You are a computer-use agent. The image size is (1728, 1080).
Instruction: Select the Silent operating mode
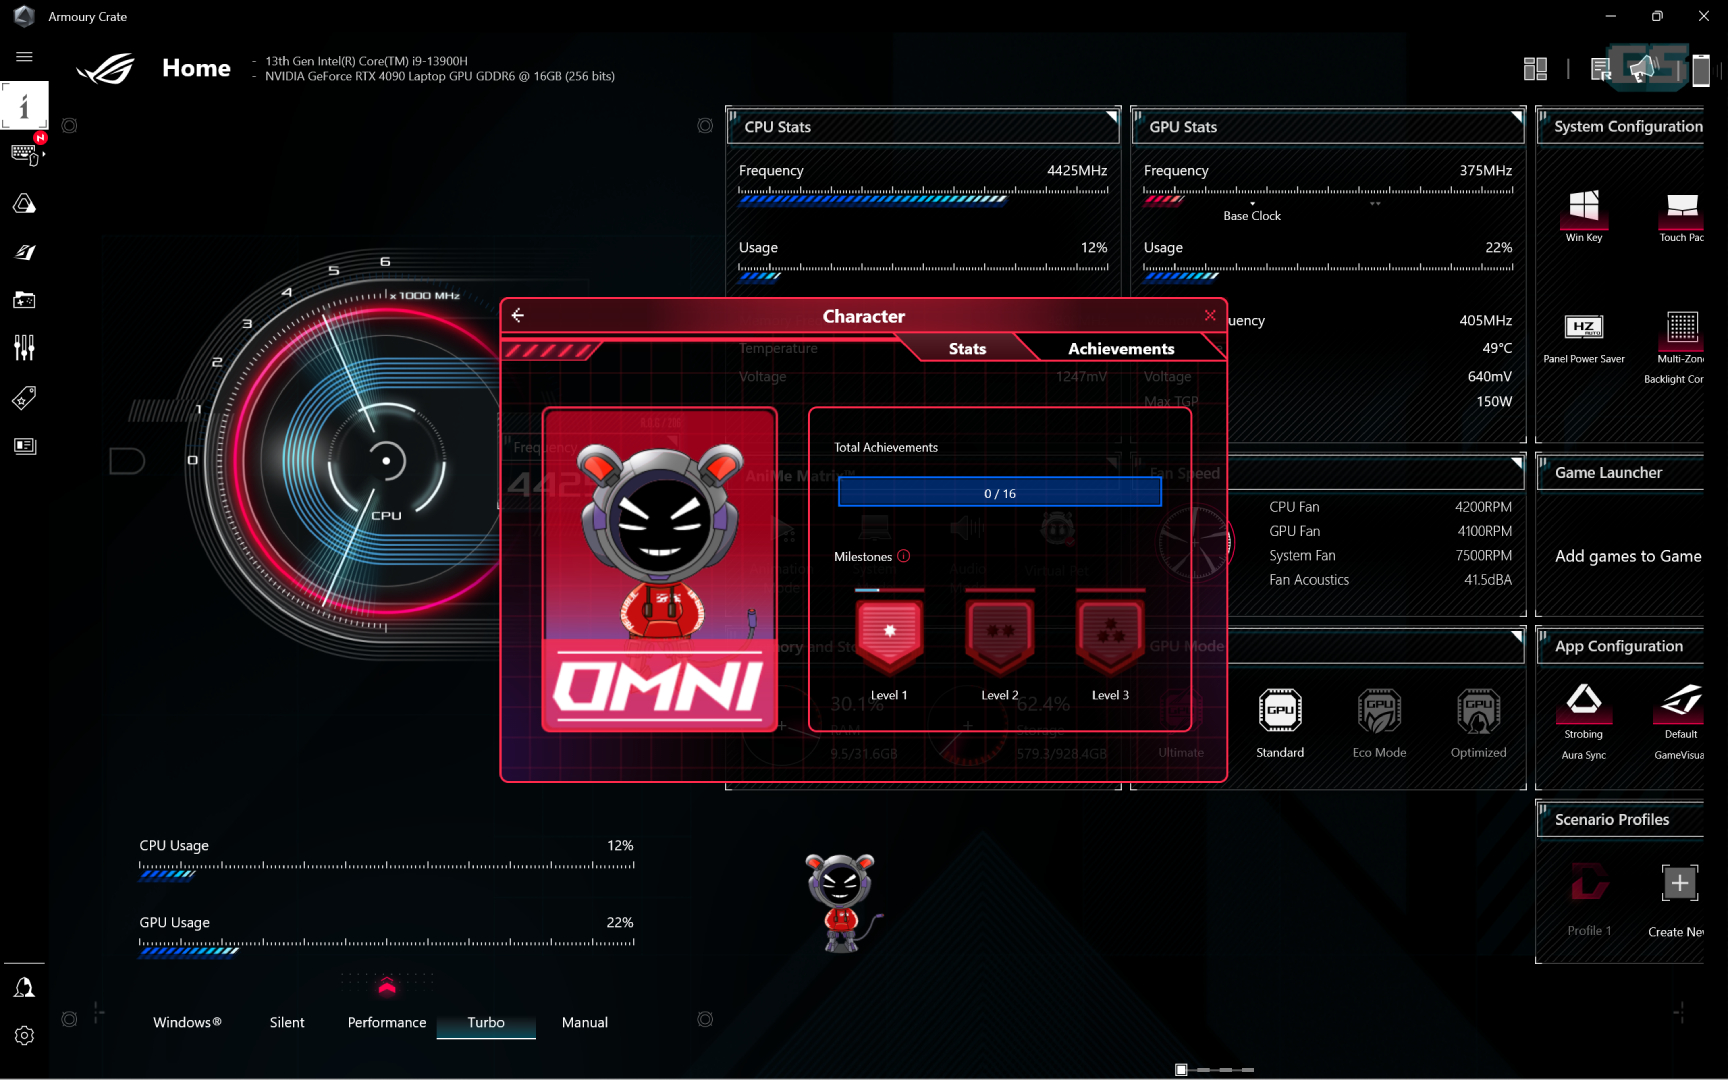click(287, 1022)
